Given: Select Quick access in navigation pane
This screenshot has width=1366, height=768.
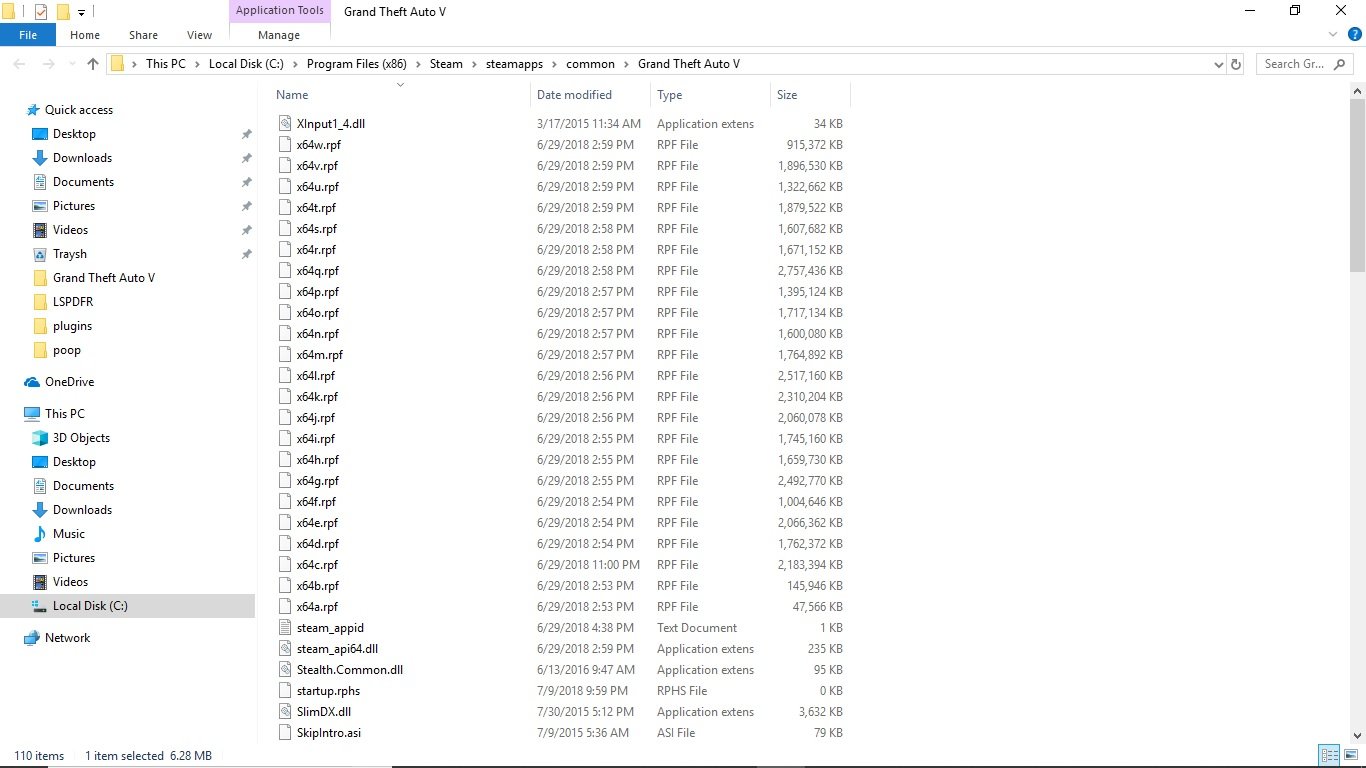Looking at the screenshot, I should click(79, 110).
